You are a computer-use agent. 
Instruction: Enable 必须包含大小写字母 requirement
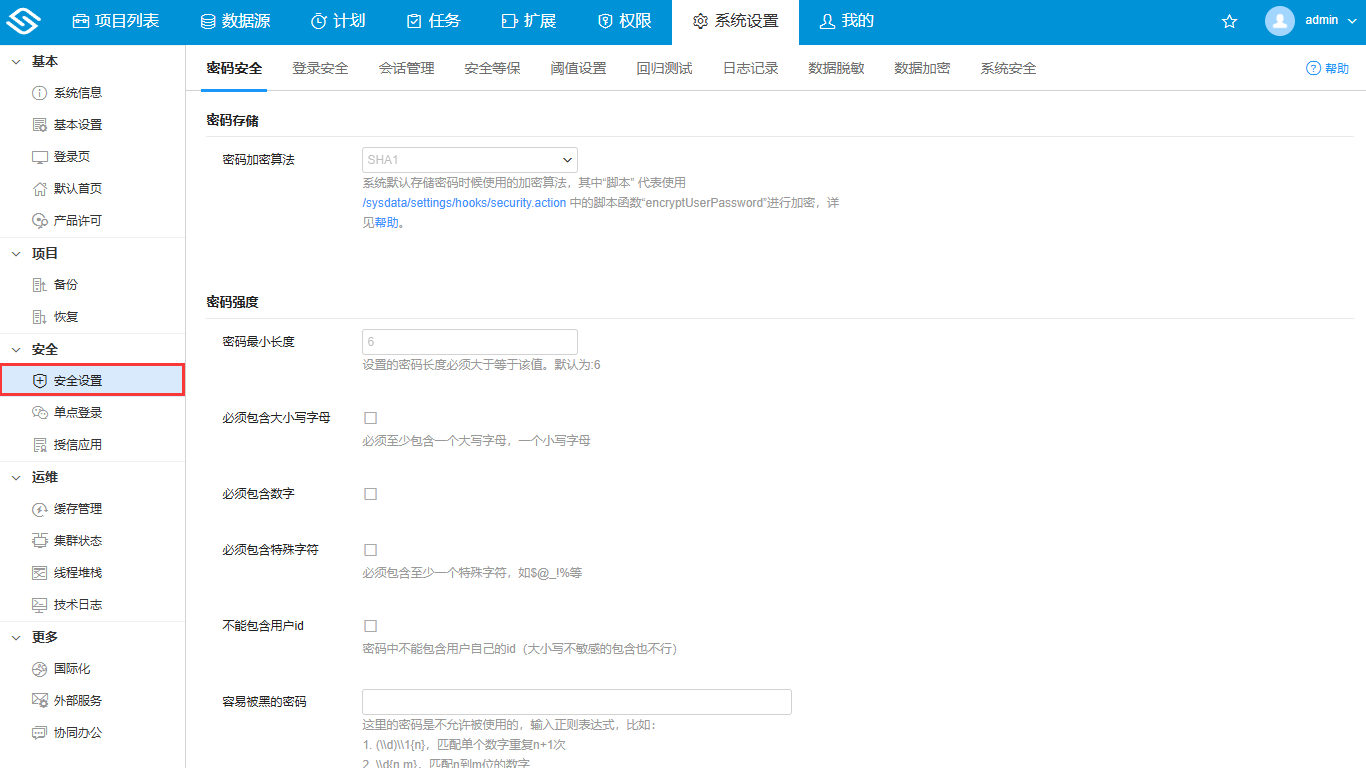click(x=370, y=417)
